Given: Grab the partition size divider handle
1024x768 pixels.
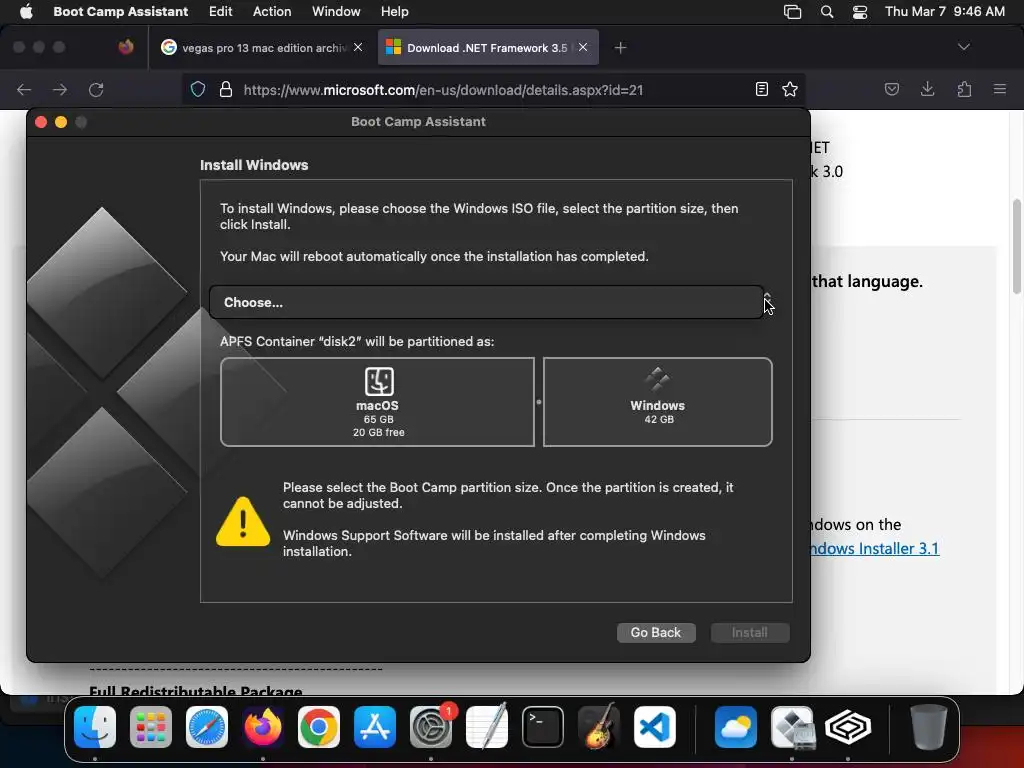Looking at the screenshot, I should coord(539,402).
